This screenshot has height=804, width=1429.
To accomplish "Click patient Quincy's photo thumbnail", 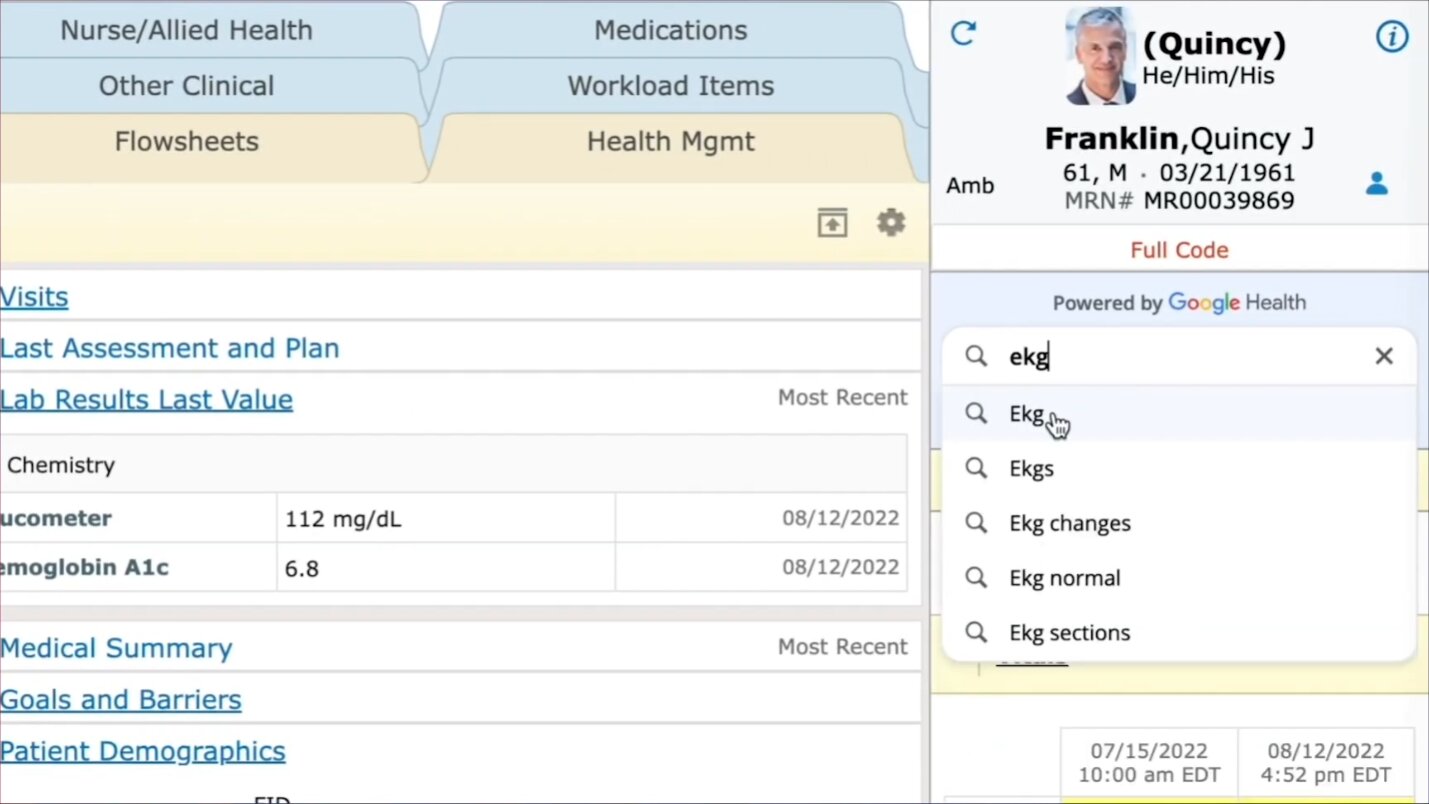I will [x=1100, y=56].
